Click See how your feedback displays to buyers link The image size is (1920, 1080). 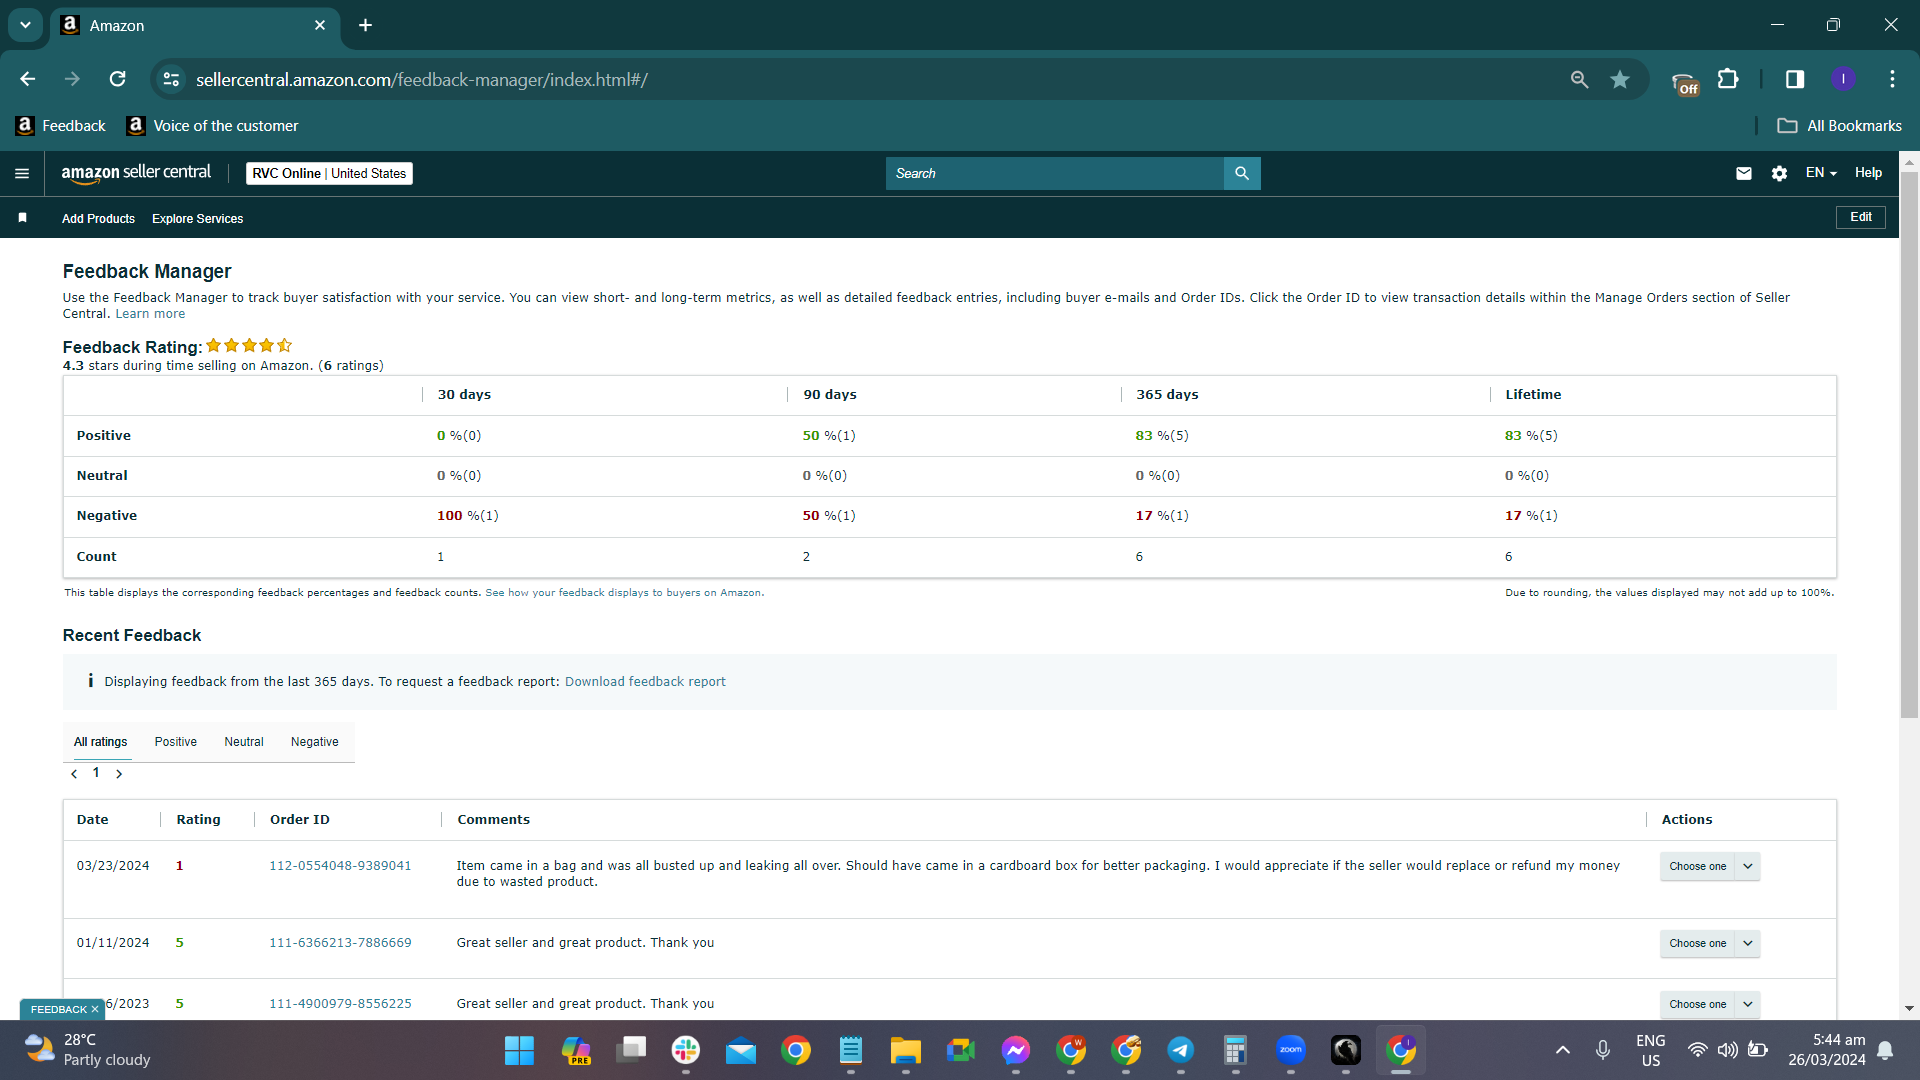pos(623,593)
